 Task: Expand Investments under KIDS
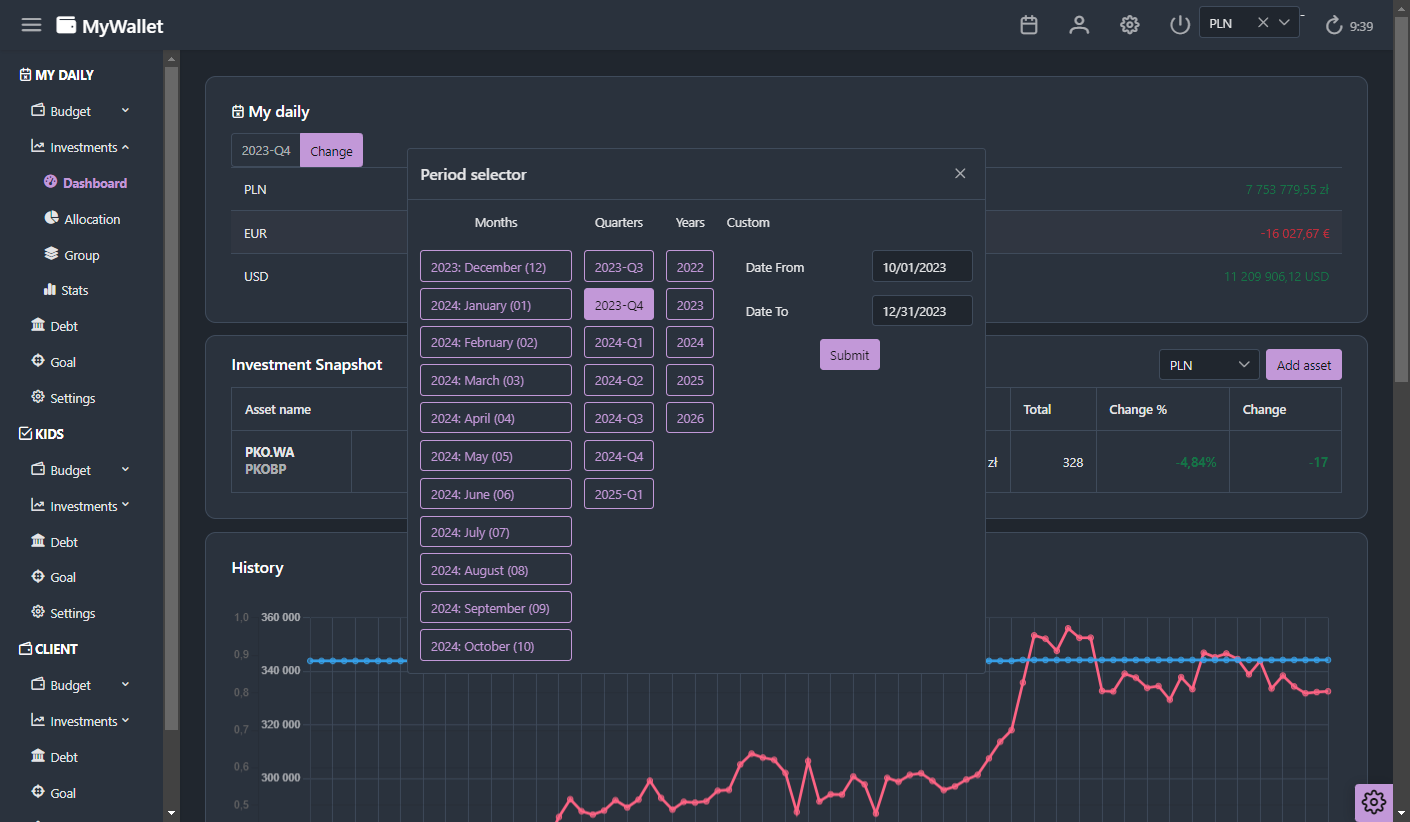tap(80, 506)
